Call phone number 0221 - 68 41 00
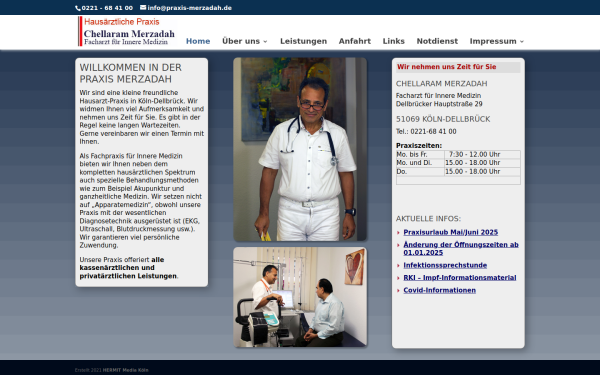This screenshot has width=600, height=375. 107,8
